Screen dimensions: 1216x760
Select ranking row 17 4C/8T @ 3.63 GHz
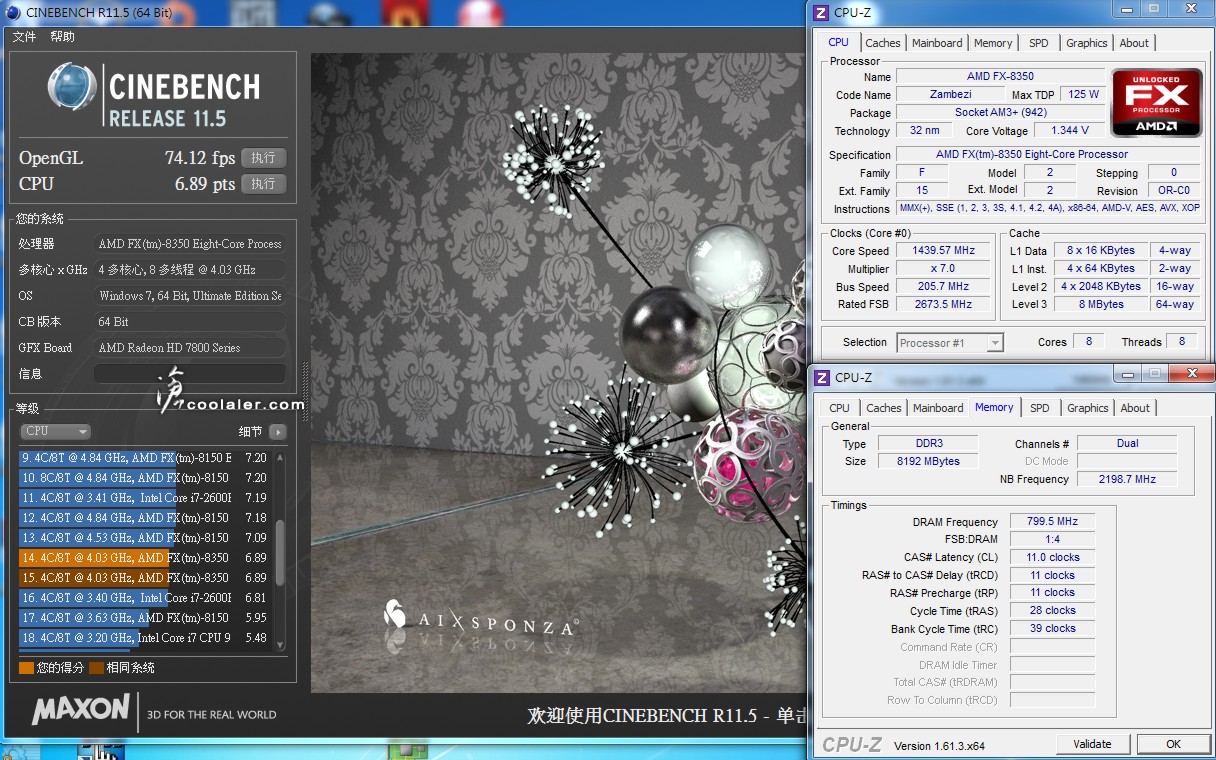145,618
